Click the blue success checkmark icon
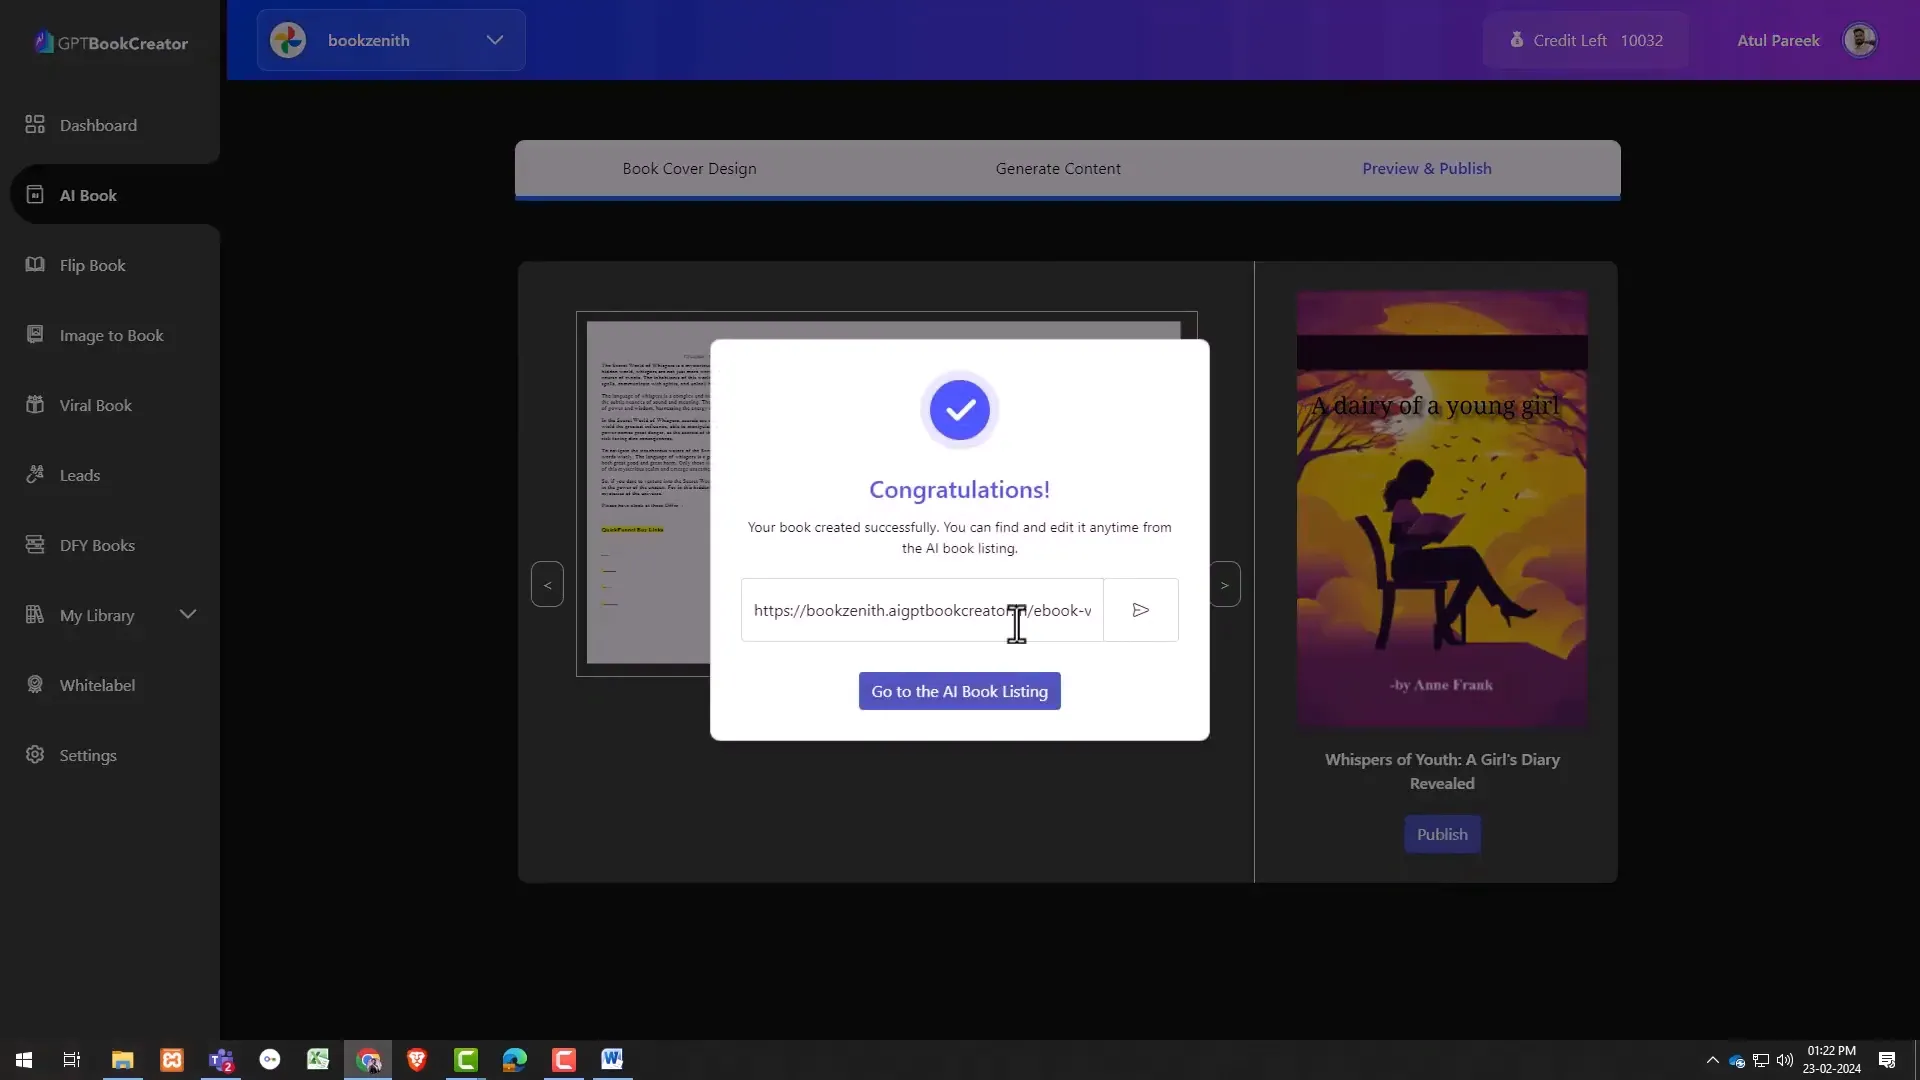 tap(960, 410)
